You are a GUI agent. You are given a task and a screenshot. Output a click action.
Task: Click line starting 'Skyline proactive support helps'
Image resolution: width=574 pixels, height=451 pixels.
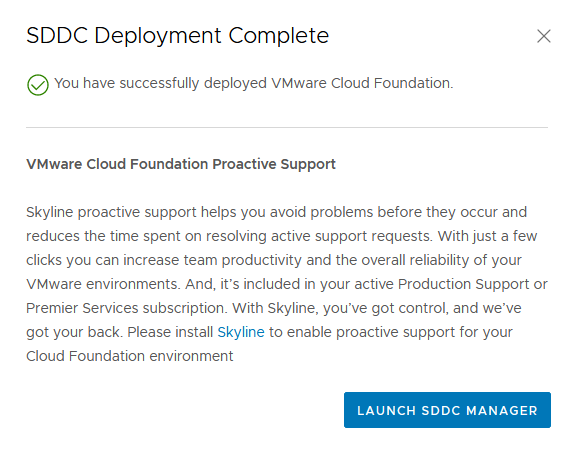tap(276, 212)
